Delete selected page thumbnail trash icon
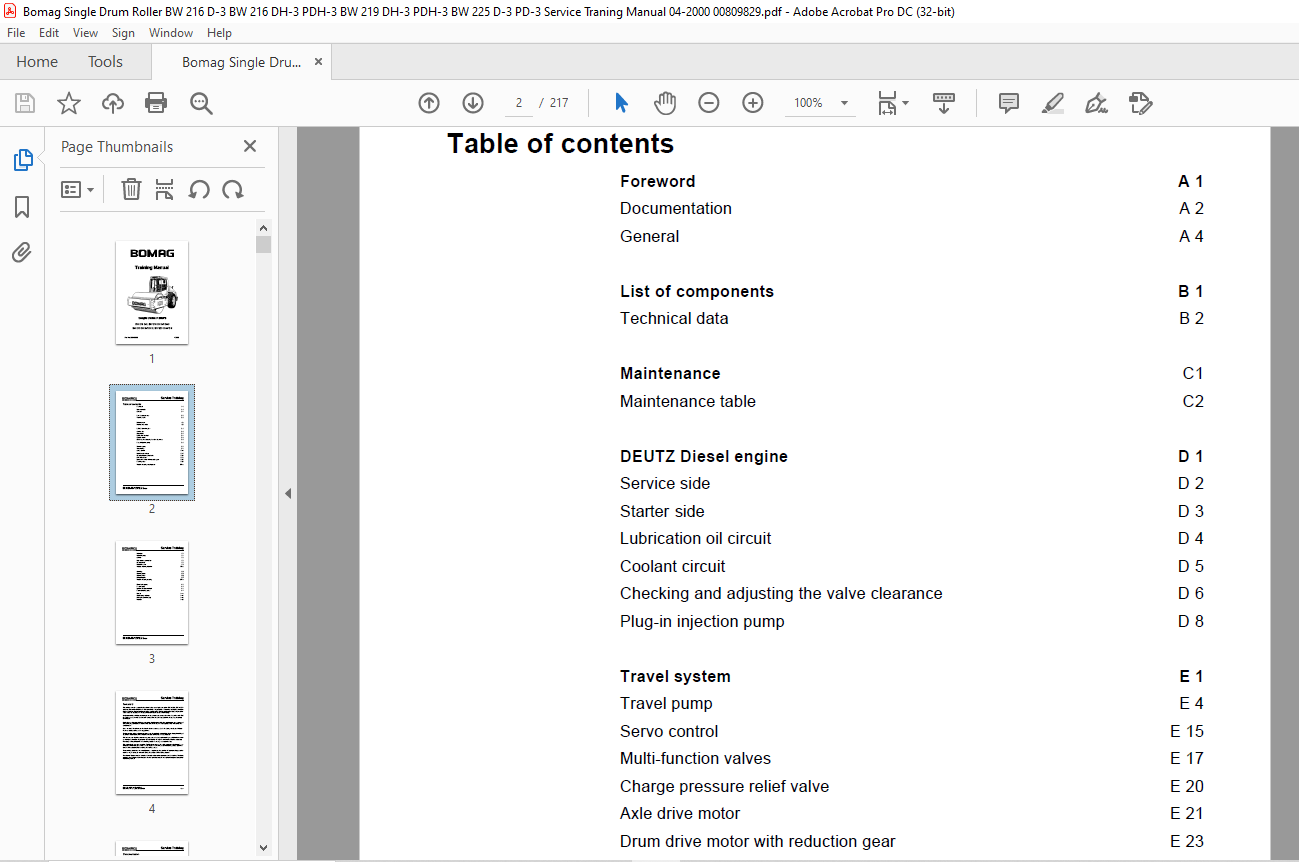This screenshot has height=862, width=1299. pyautogui.click(x=131, y=189)
